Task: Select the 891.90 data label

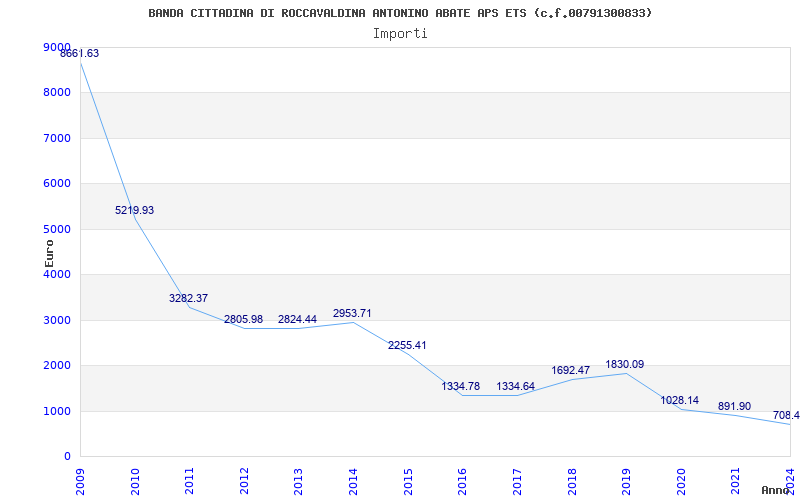Action: click(734, 407)
